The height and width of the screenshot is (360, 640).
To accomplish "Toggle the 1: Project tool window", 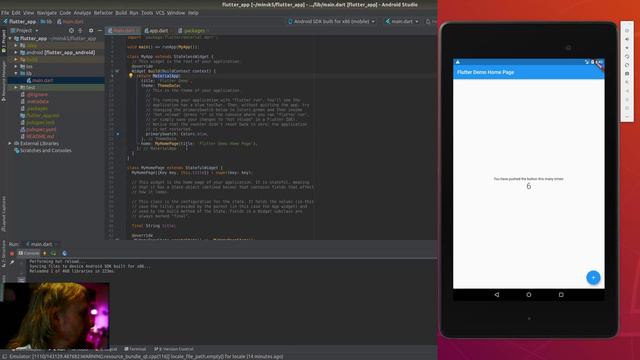I will 4,42.
